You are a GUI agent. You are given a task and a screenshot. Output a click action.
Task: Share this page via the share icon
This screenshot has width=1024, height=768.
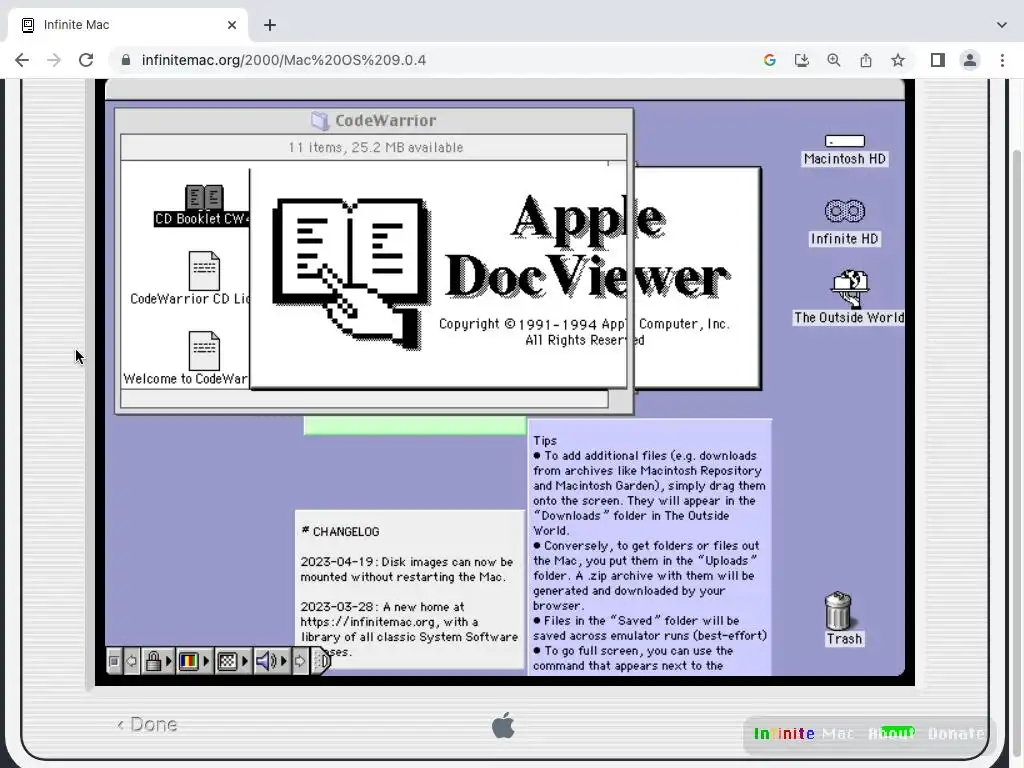[x=865, y=60]
